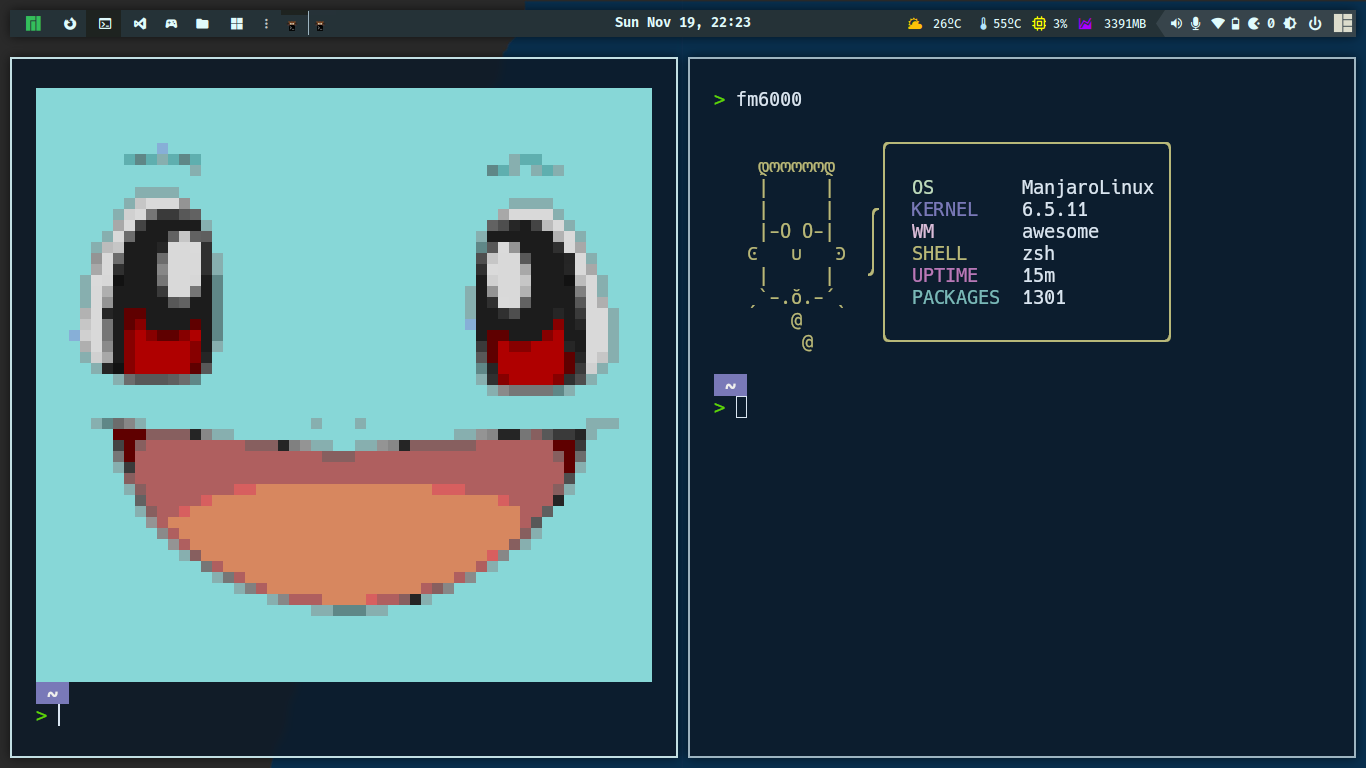Focus the terminal task right of separator

pos(320,24)
